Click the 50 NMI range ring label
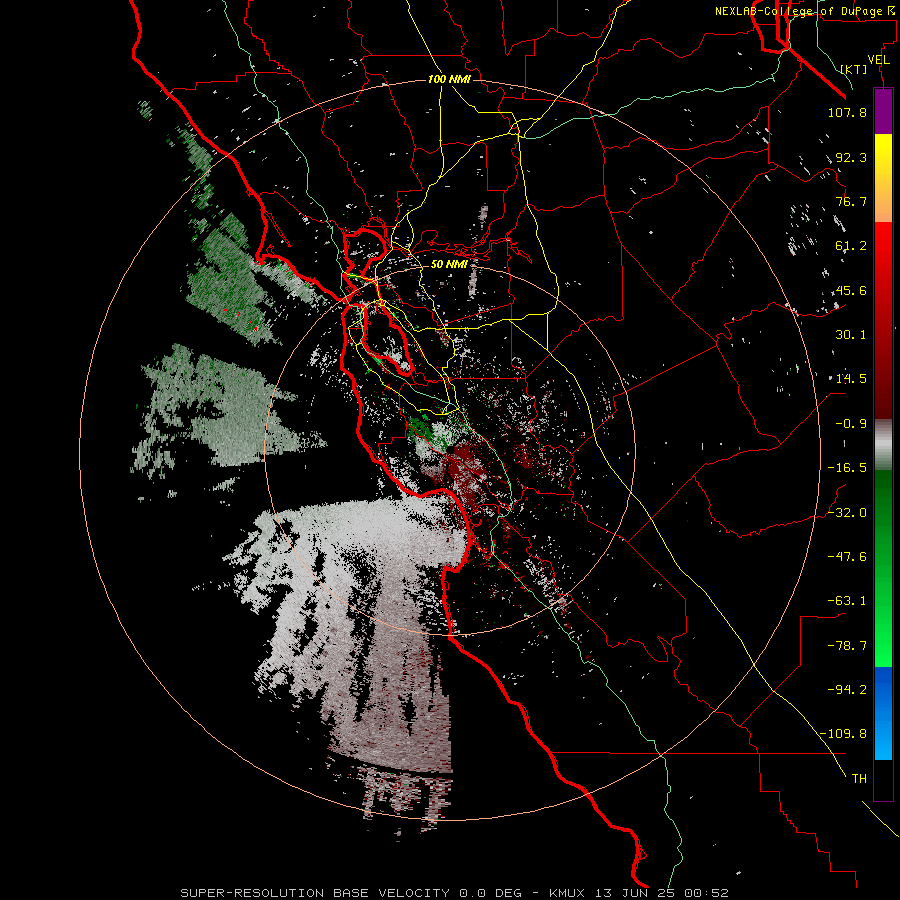This screenshot has height=900, width=900. click(449, 264)
